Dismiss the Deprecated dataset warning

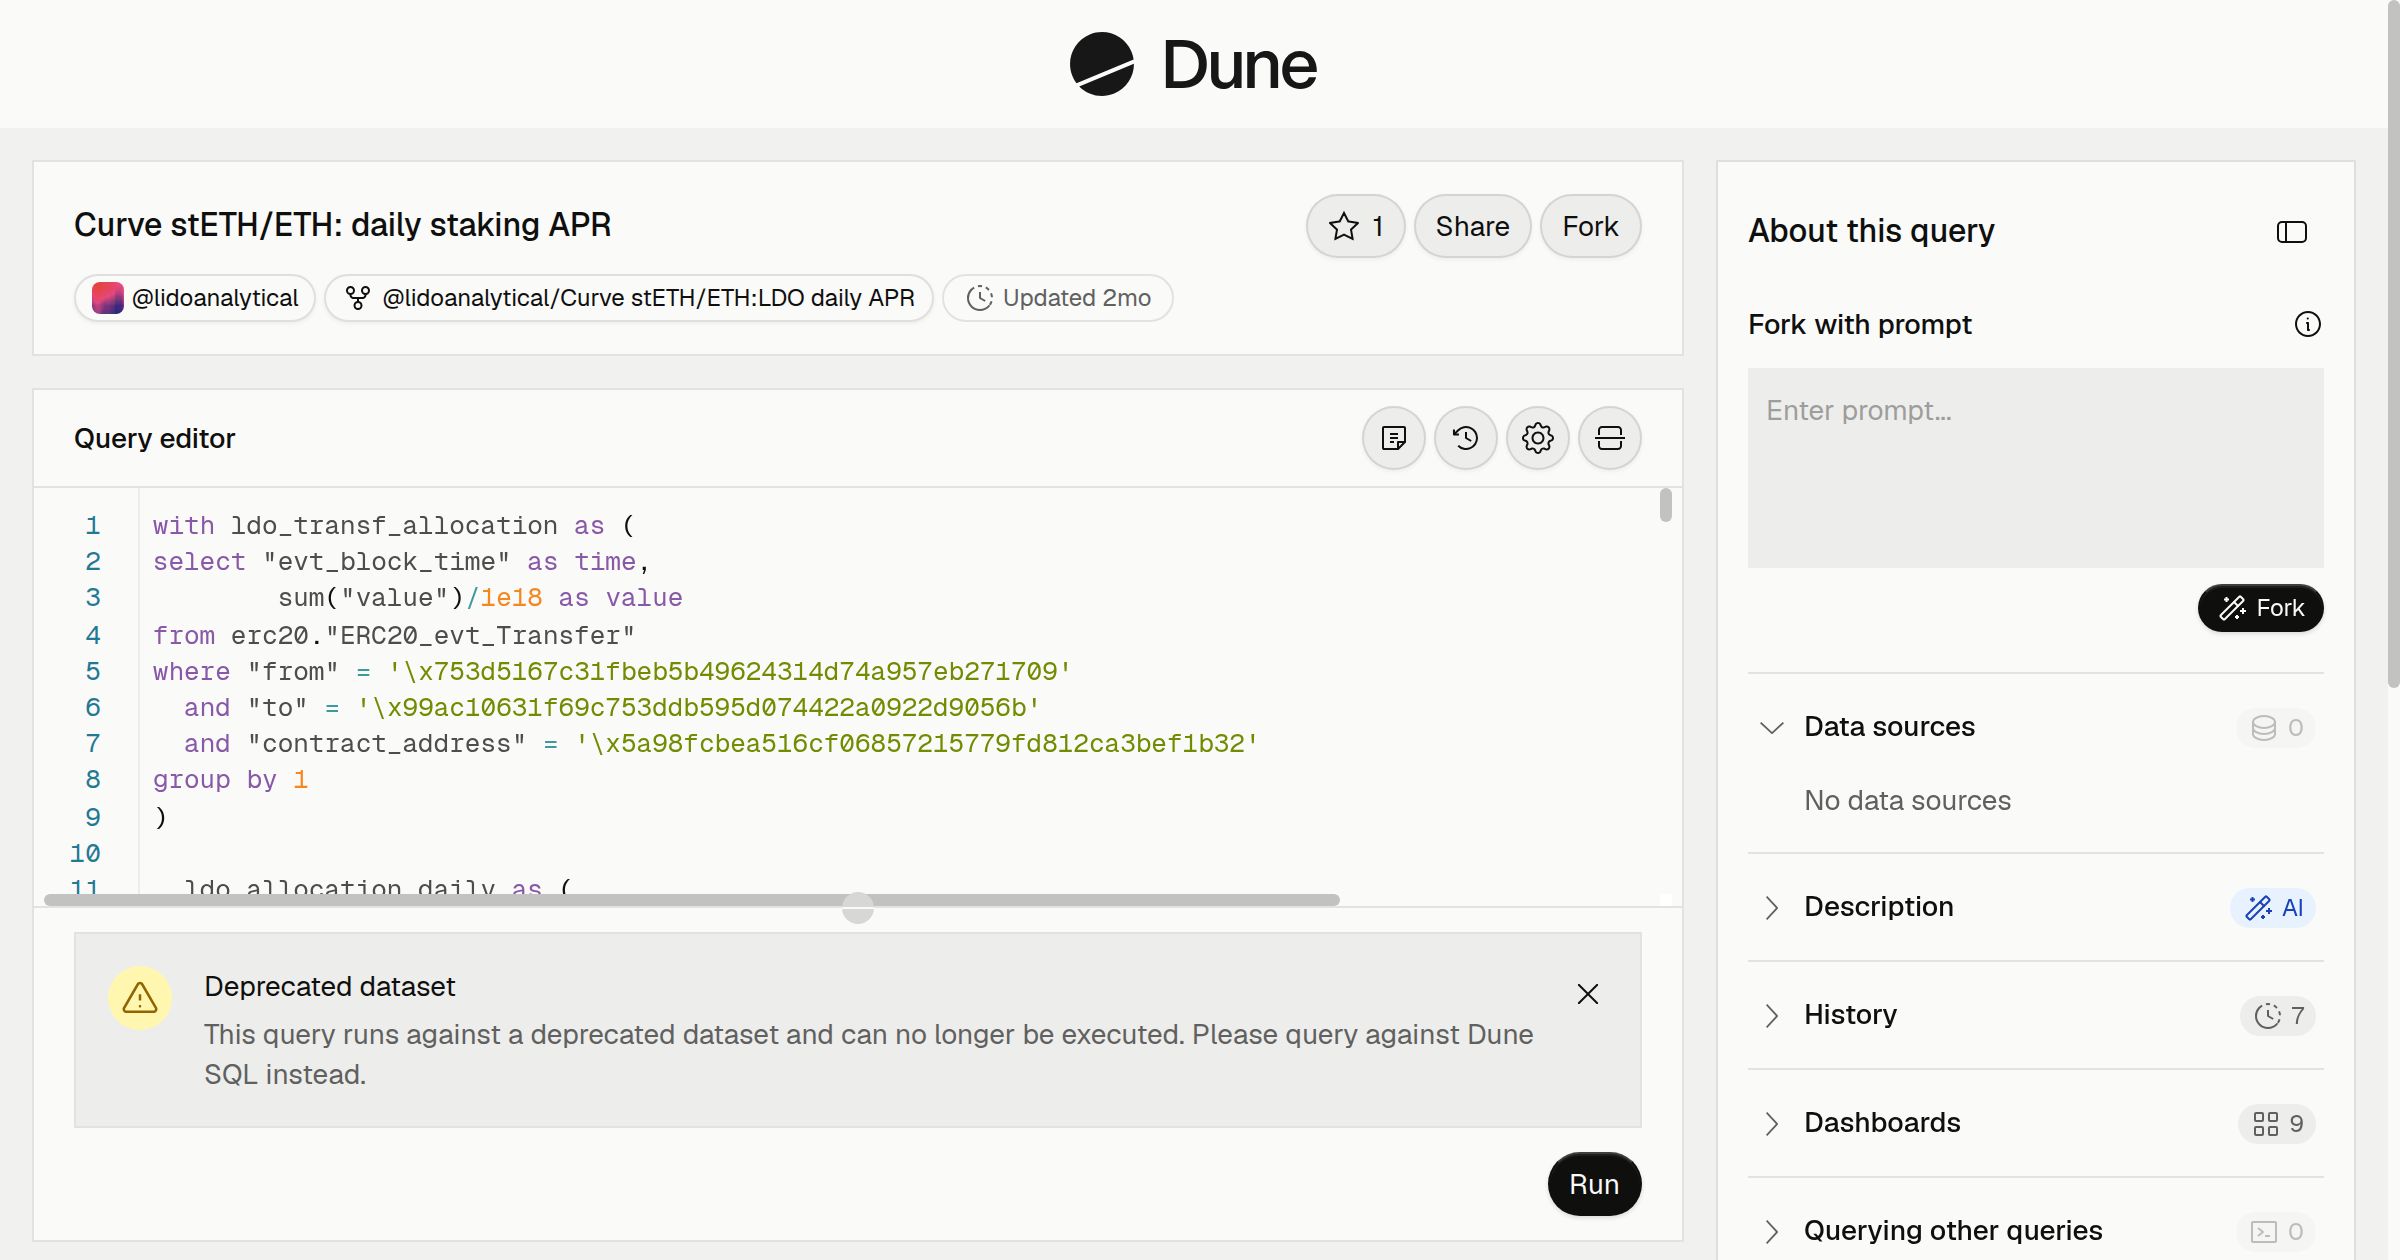click(x=1587, y=994)
